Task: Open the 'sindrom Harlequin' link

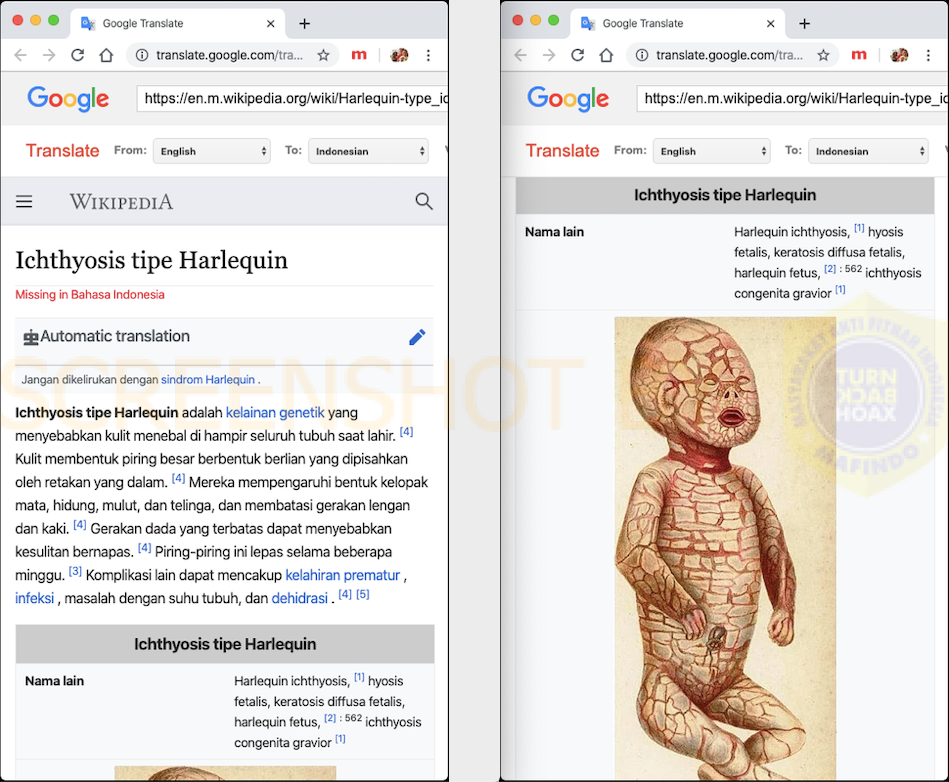Action: point(208,380)
